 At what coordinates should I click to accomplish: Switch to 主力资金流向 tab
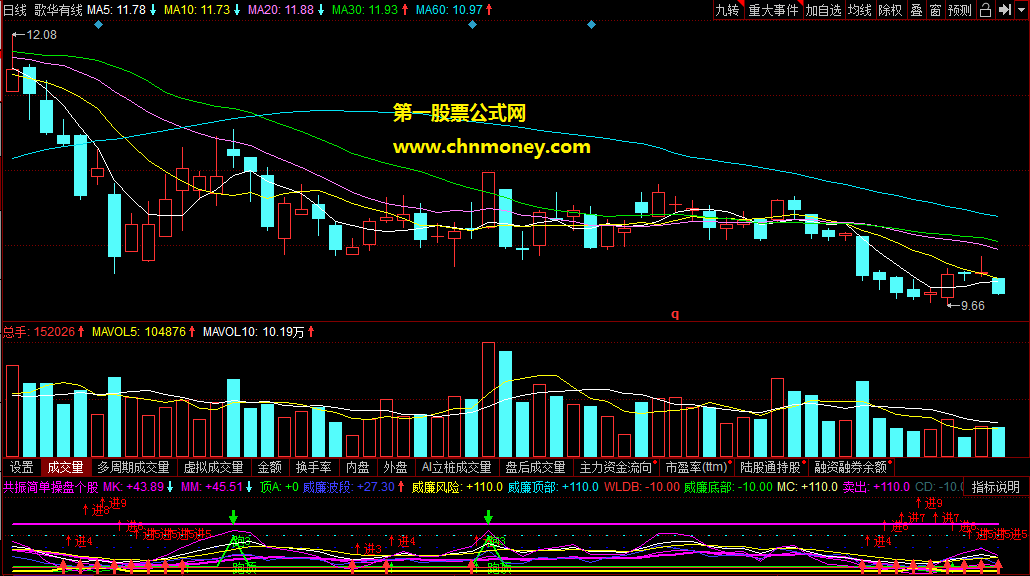(x=616, y=467)
